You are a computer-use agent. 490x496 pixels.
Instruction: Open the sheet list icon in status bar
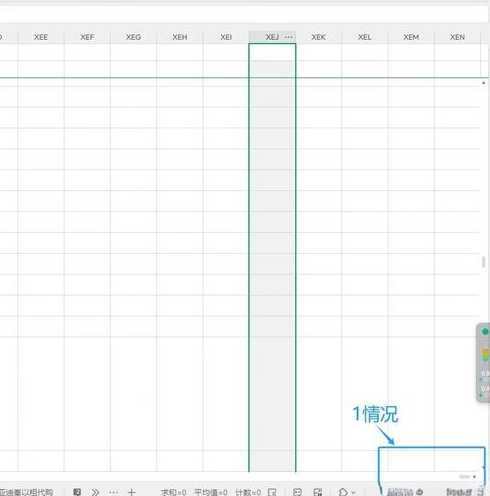(x=77, y=492)
